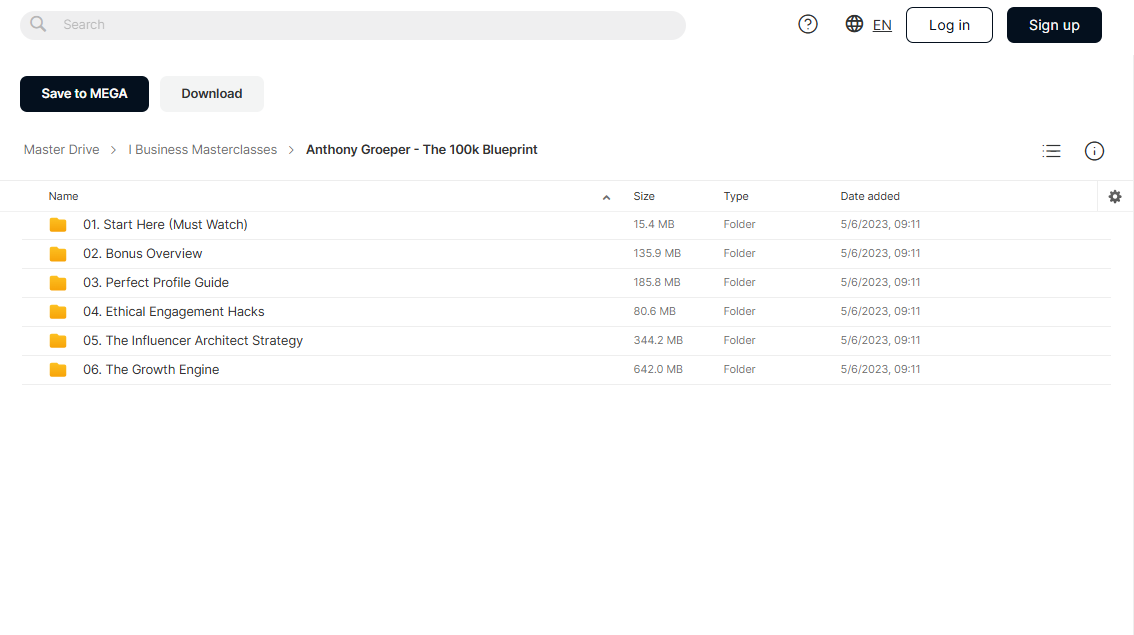Click the 642.0 MB size cell
This screenshot has width=1134, height=635.
[658, 370]
